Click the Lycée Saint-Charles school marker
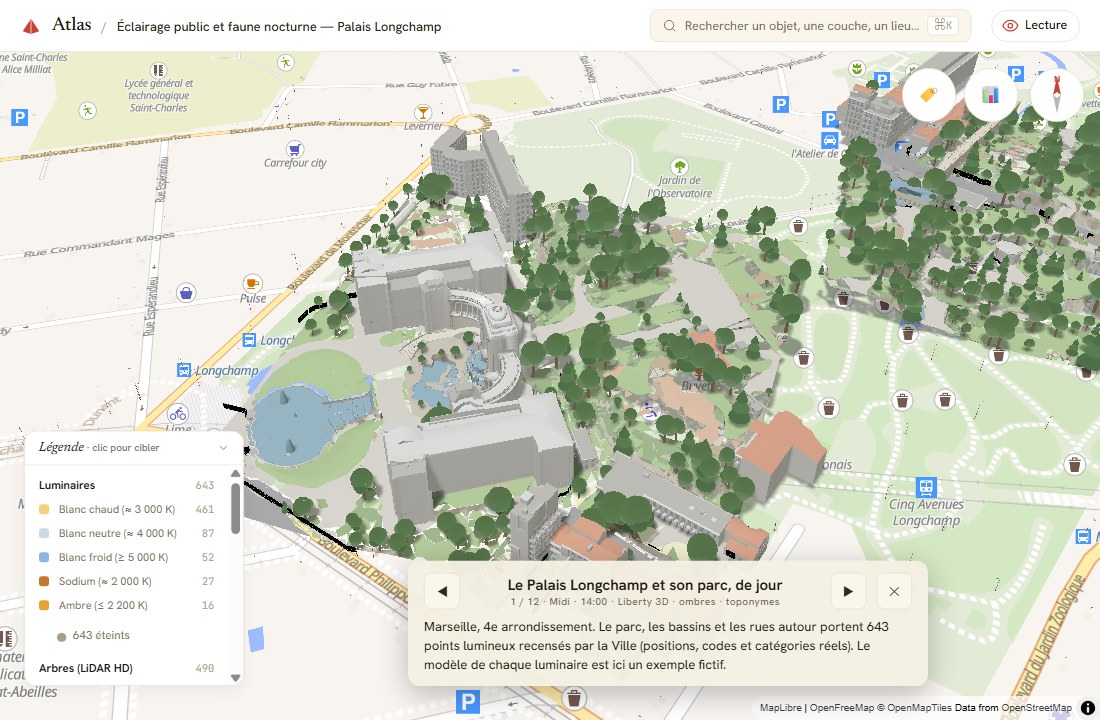 [x=159, y=70]
